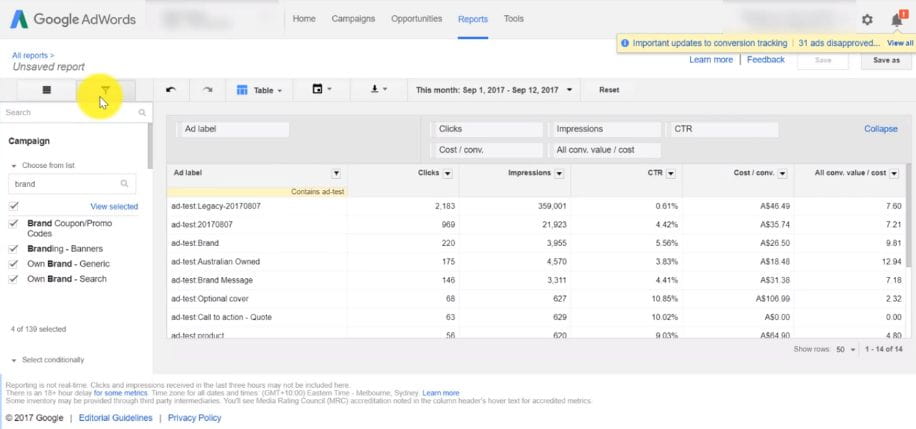Click the CTR metric chip
916x429 pixels.
(x=723, y=129)
